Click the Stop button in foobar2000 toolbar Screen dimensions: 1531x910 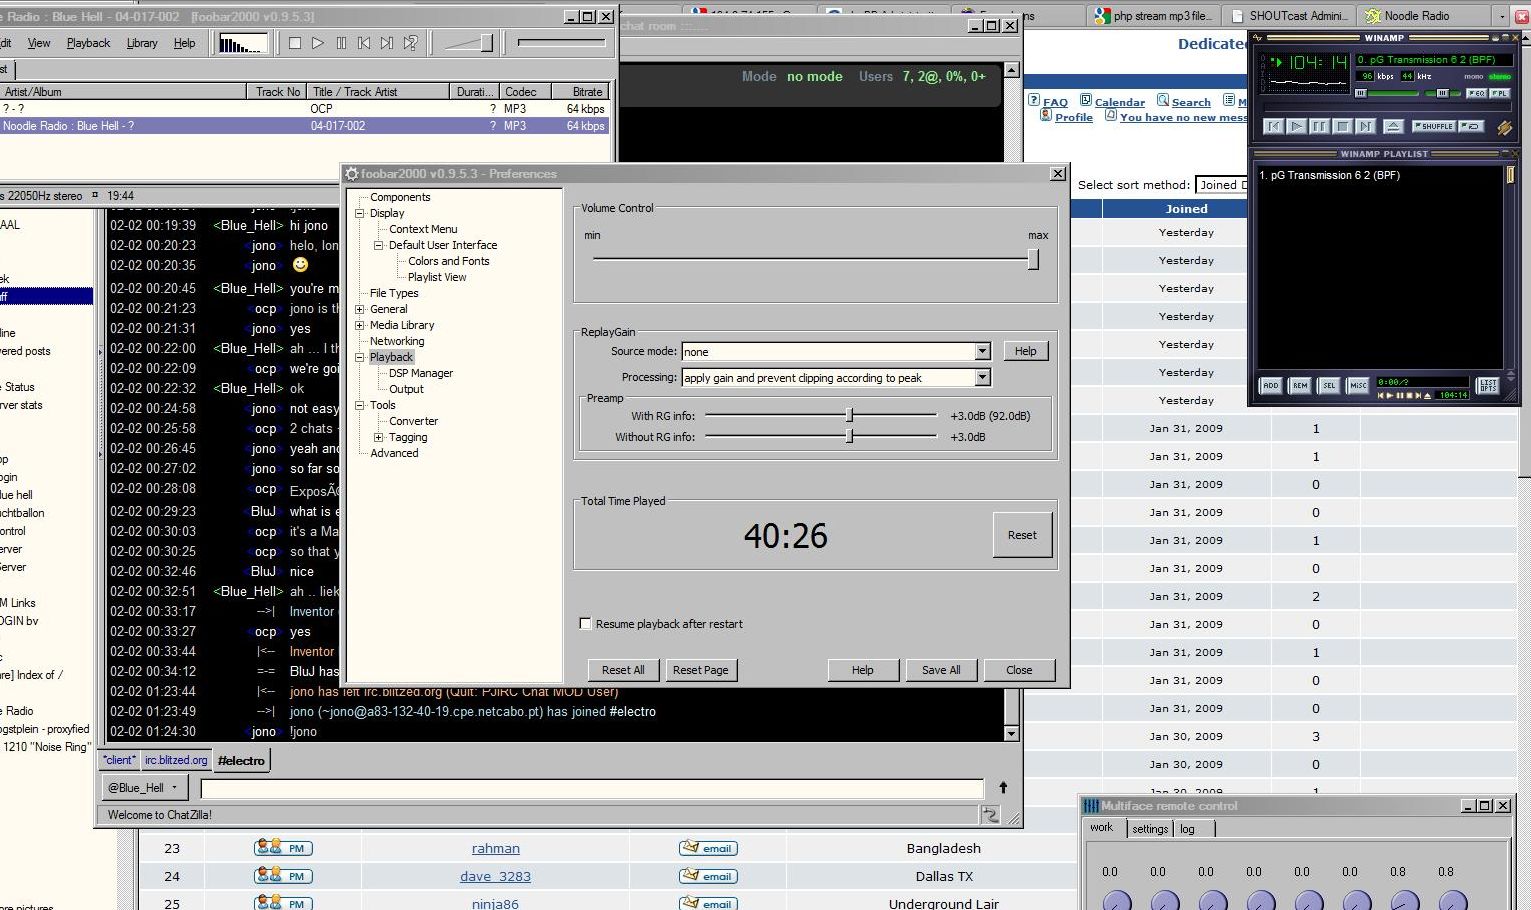(x=295, y=43)
